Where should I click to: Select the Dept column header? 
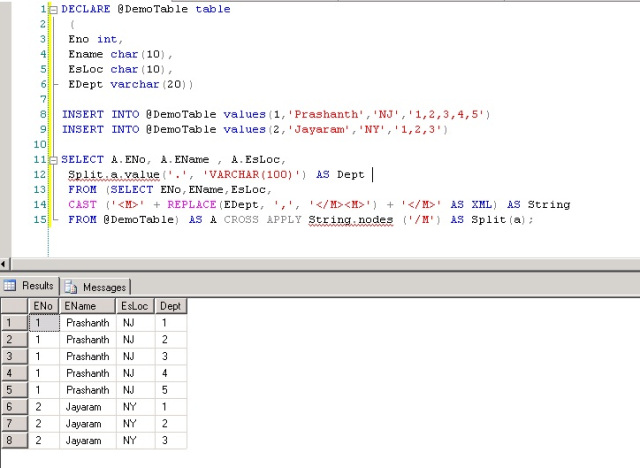[x=171, y=306]
